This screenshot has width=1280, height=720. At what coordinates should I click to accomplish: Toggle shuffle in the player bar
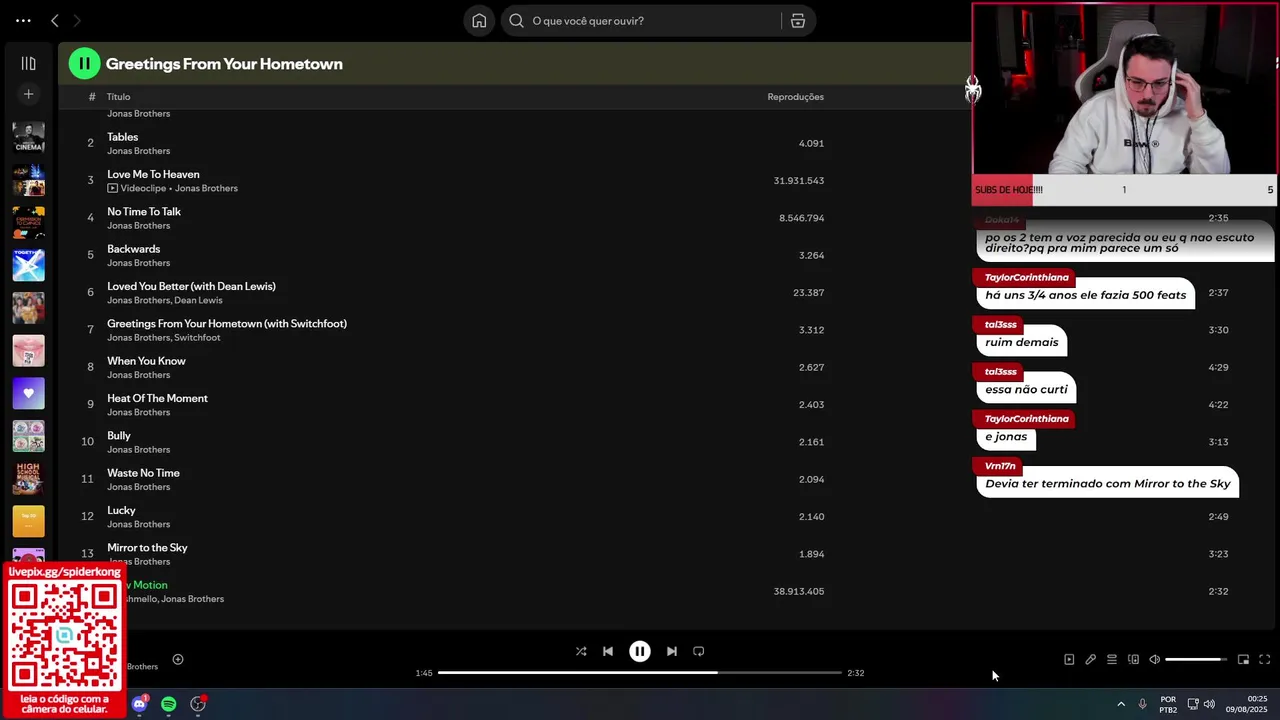click(581, 651)
